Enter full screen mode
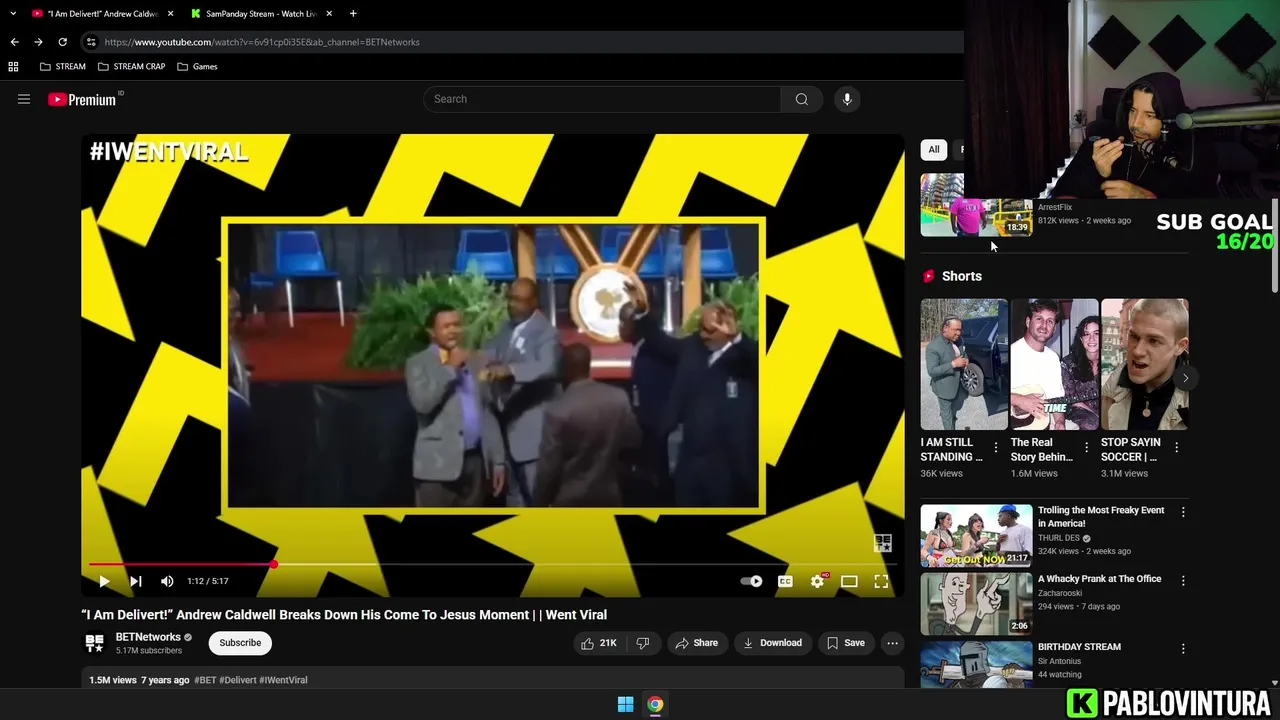This screenshot has height=720, width=1280. pyautogui.click(x=881, y=581)
